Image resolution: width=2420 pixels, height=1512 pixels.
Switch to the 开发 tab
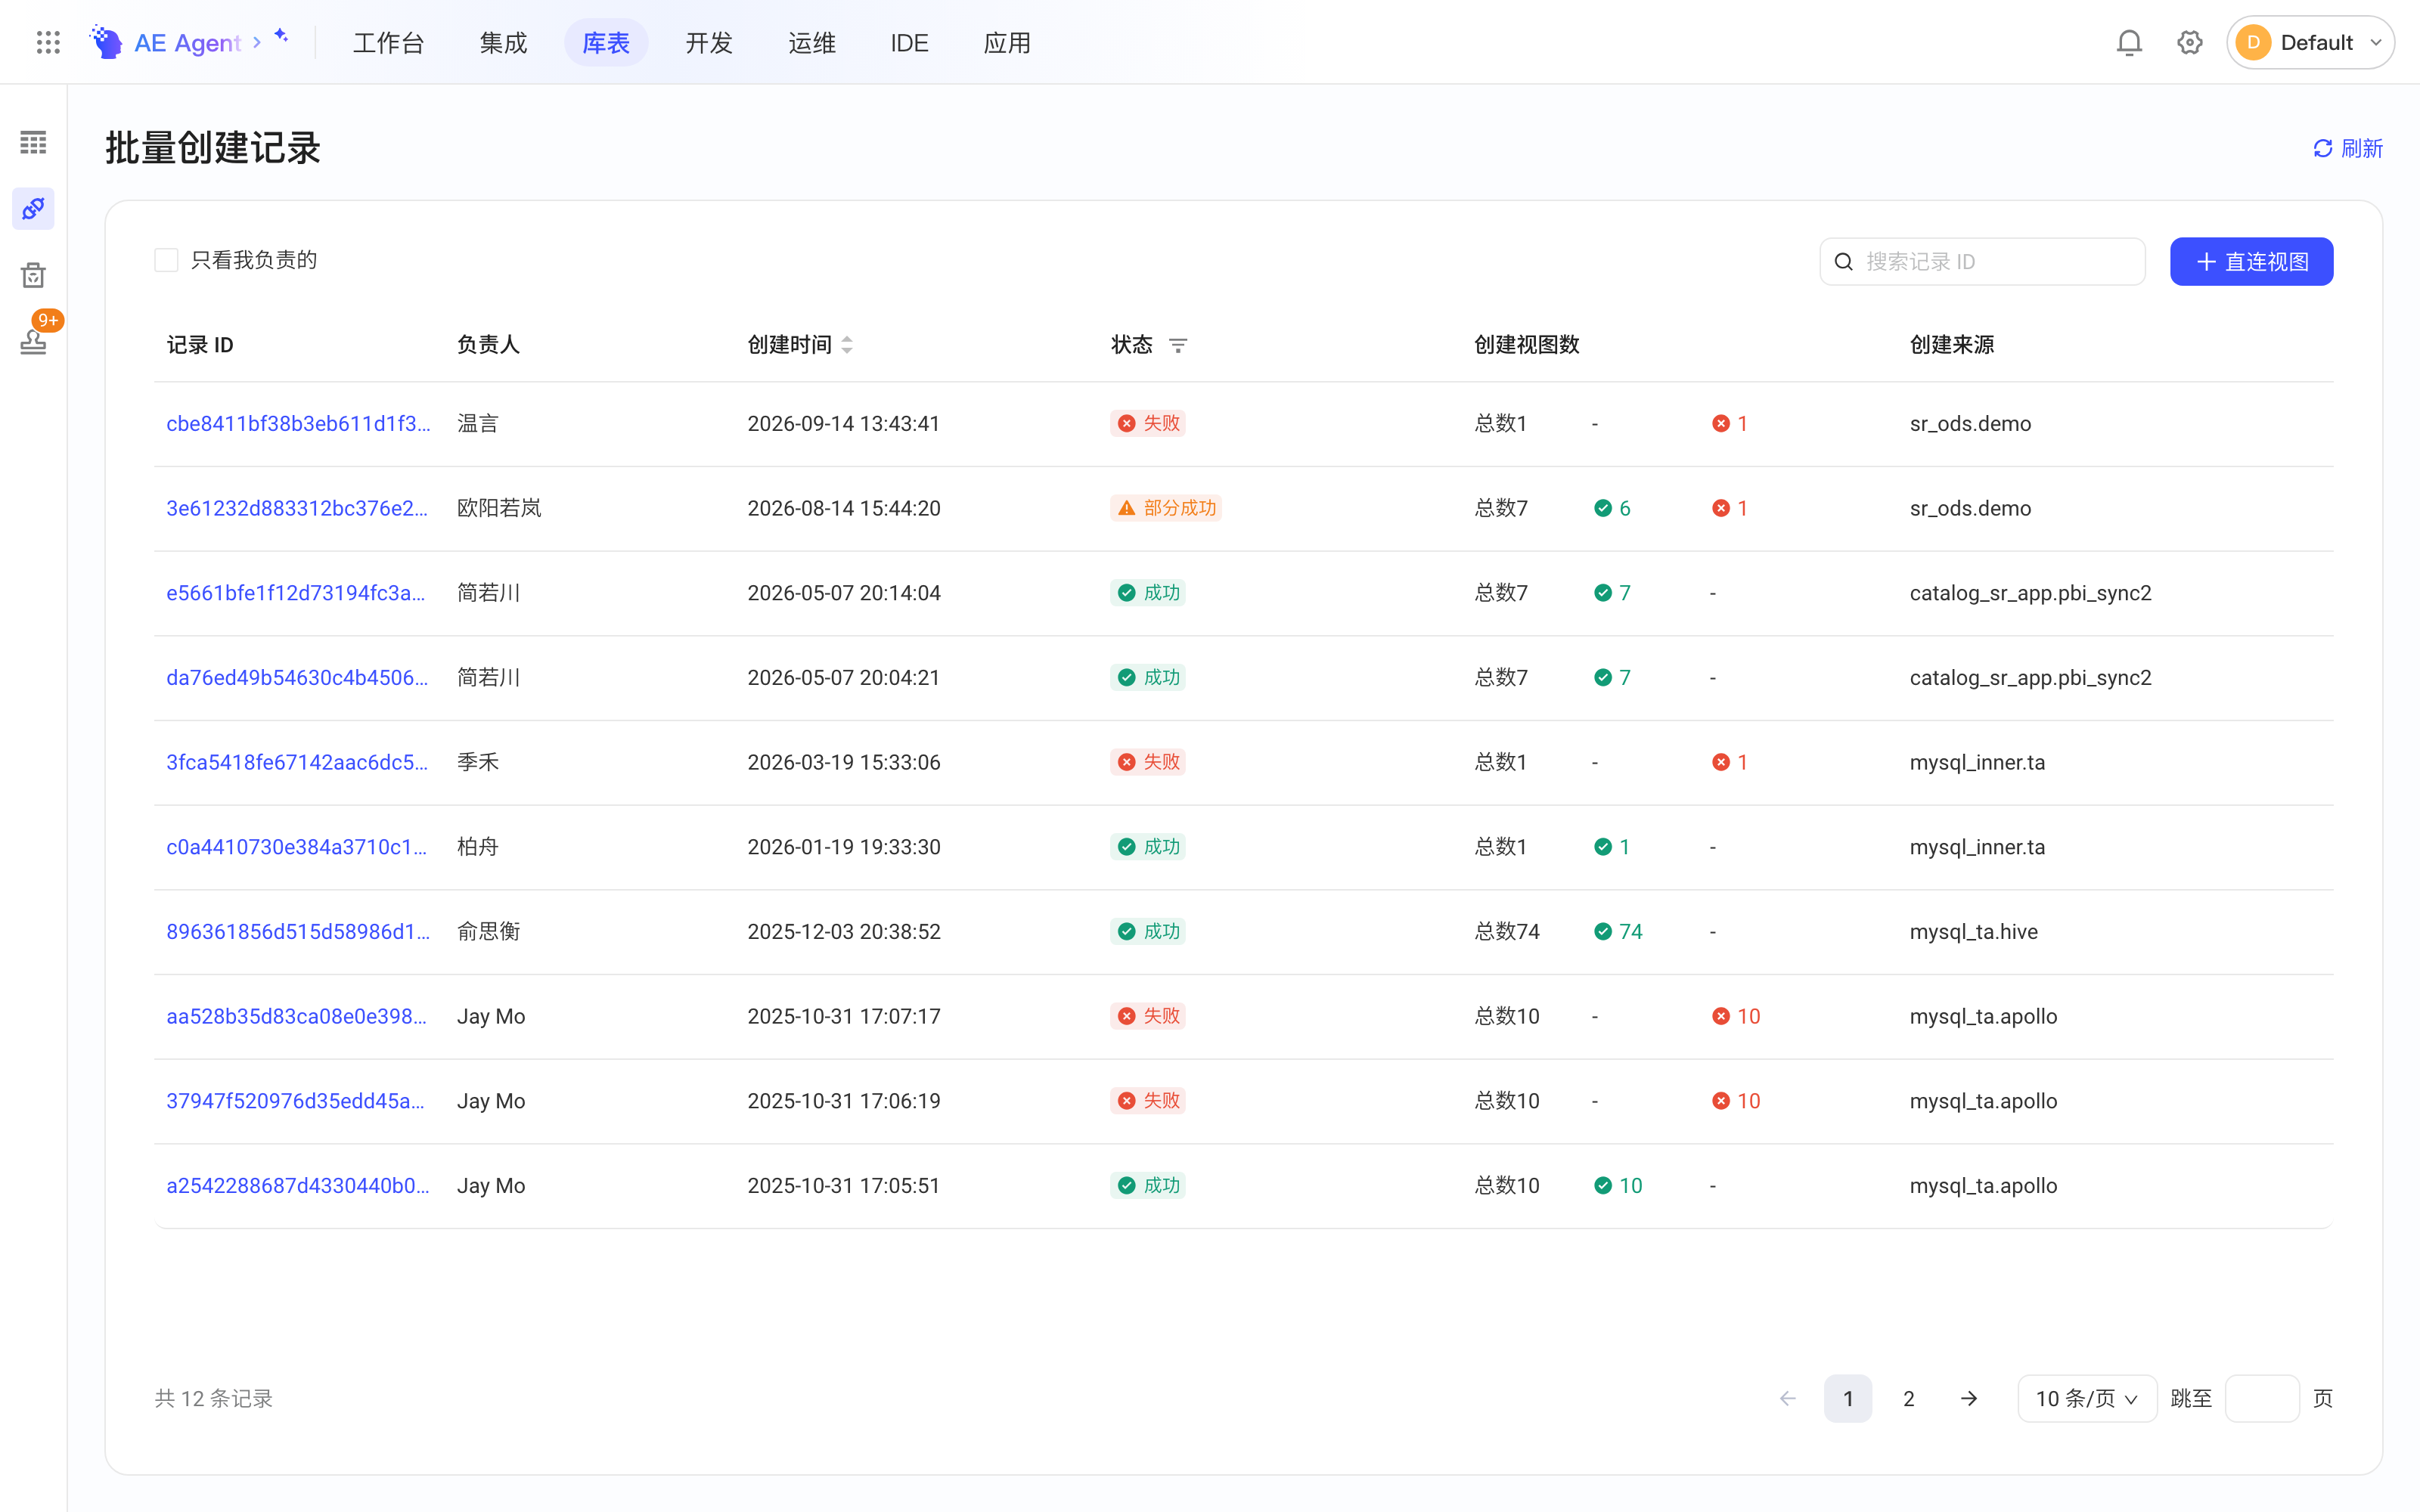(x=709, y=43)
